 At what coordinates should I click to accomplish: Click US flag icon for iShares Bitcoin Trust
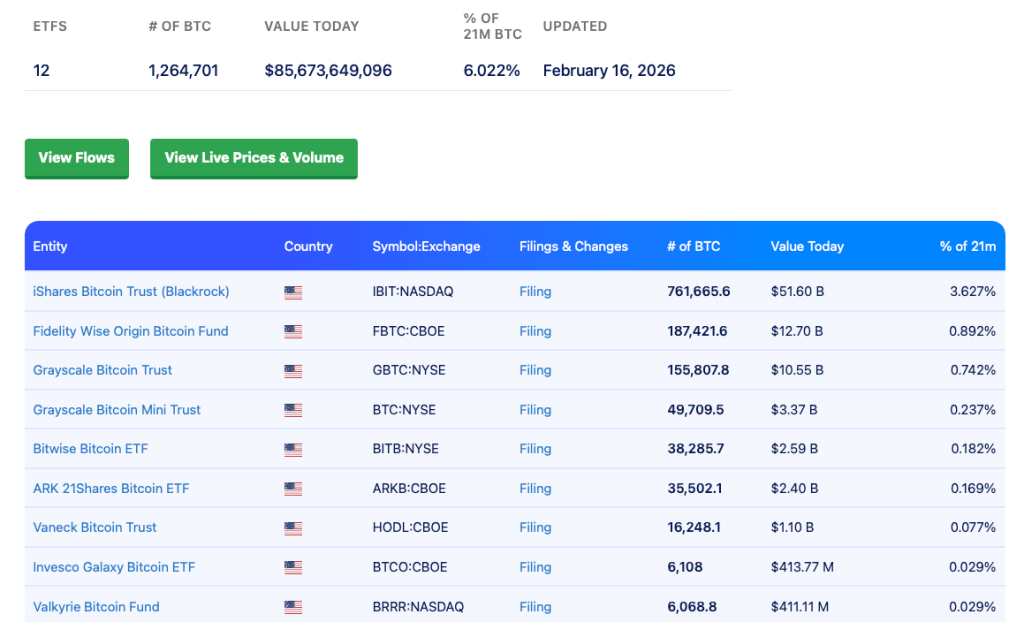tap(293, 292)
